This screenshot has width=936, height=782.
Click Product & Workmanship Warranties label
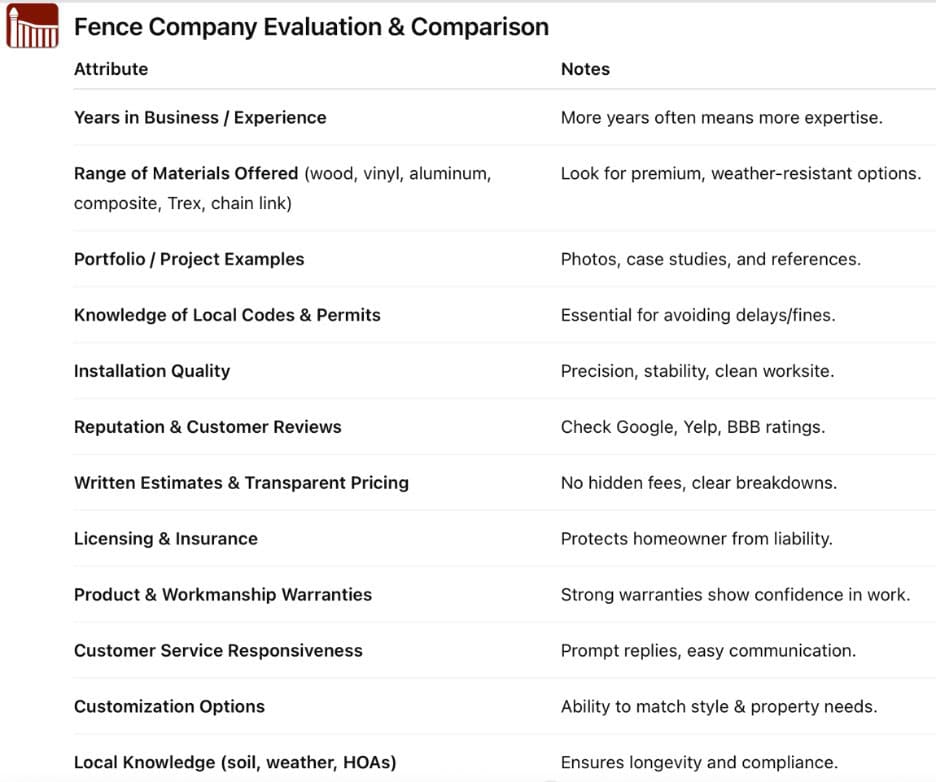click(223, 595)
